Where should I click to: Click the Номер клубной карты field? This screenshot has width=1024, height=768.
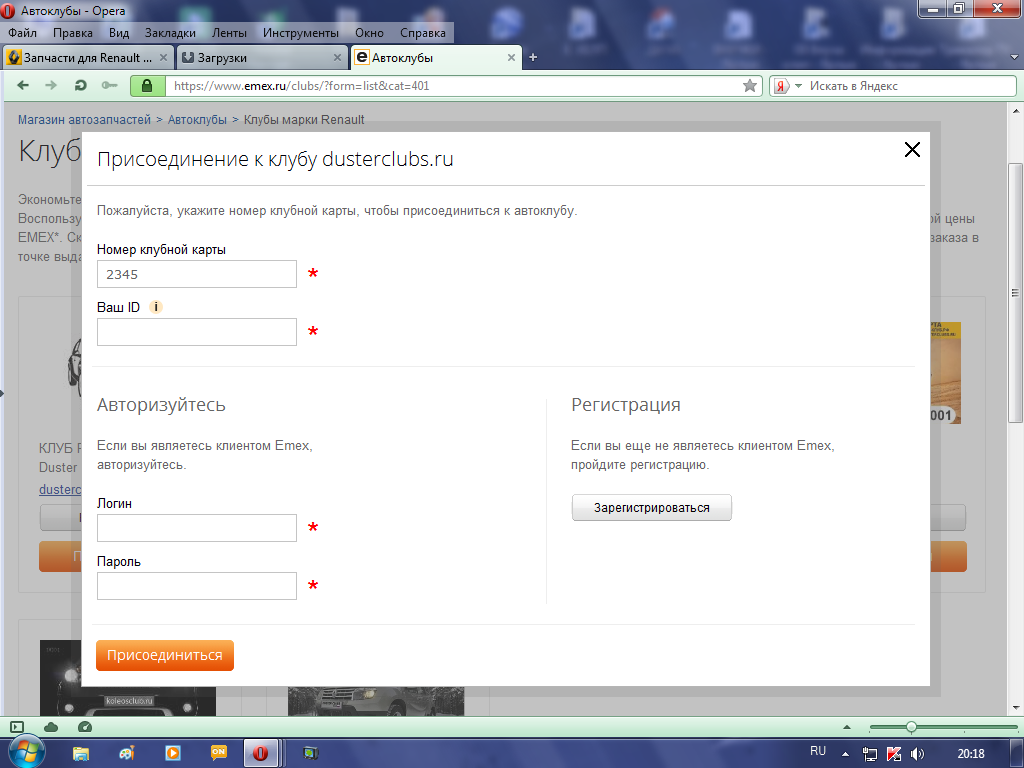tap(197, 274)
